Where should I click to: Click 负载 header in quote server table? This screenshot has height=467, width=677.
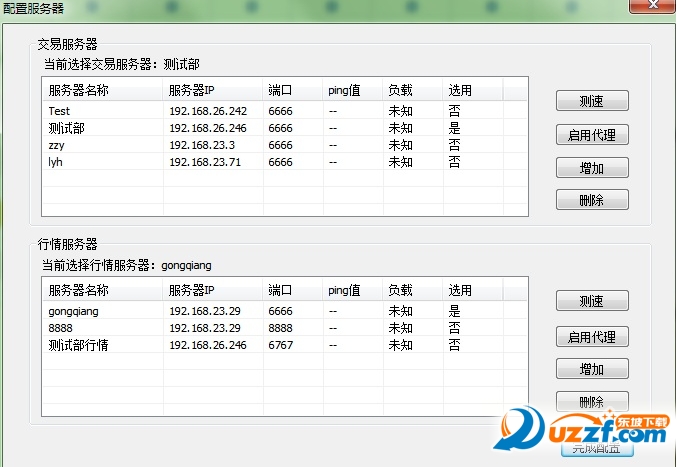pyautogui.click(x=413, y=290)
